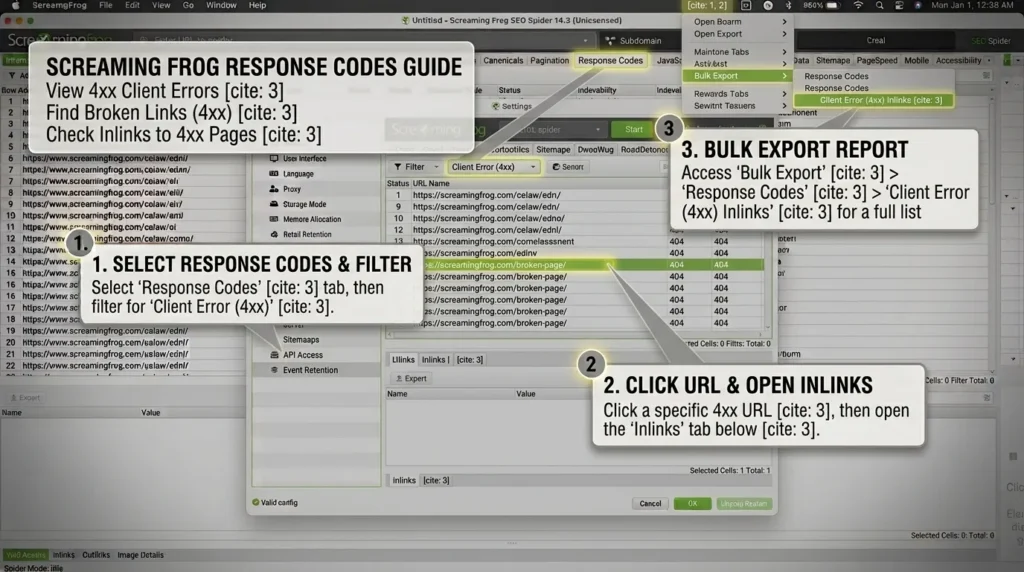Click the Subdomain network icon

click(x=610, y=40)
